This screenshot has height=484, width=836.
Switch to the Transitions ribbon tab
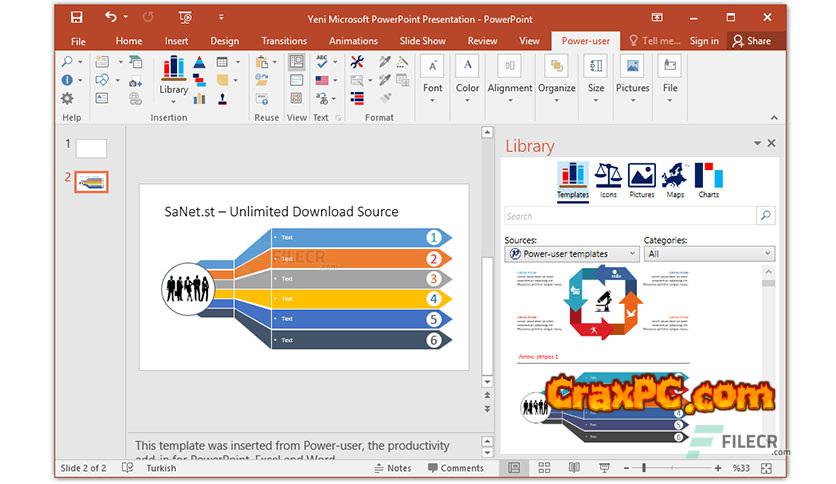click(284, 41)
